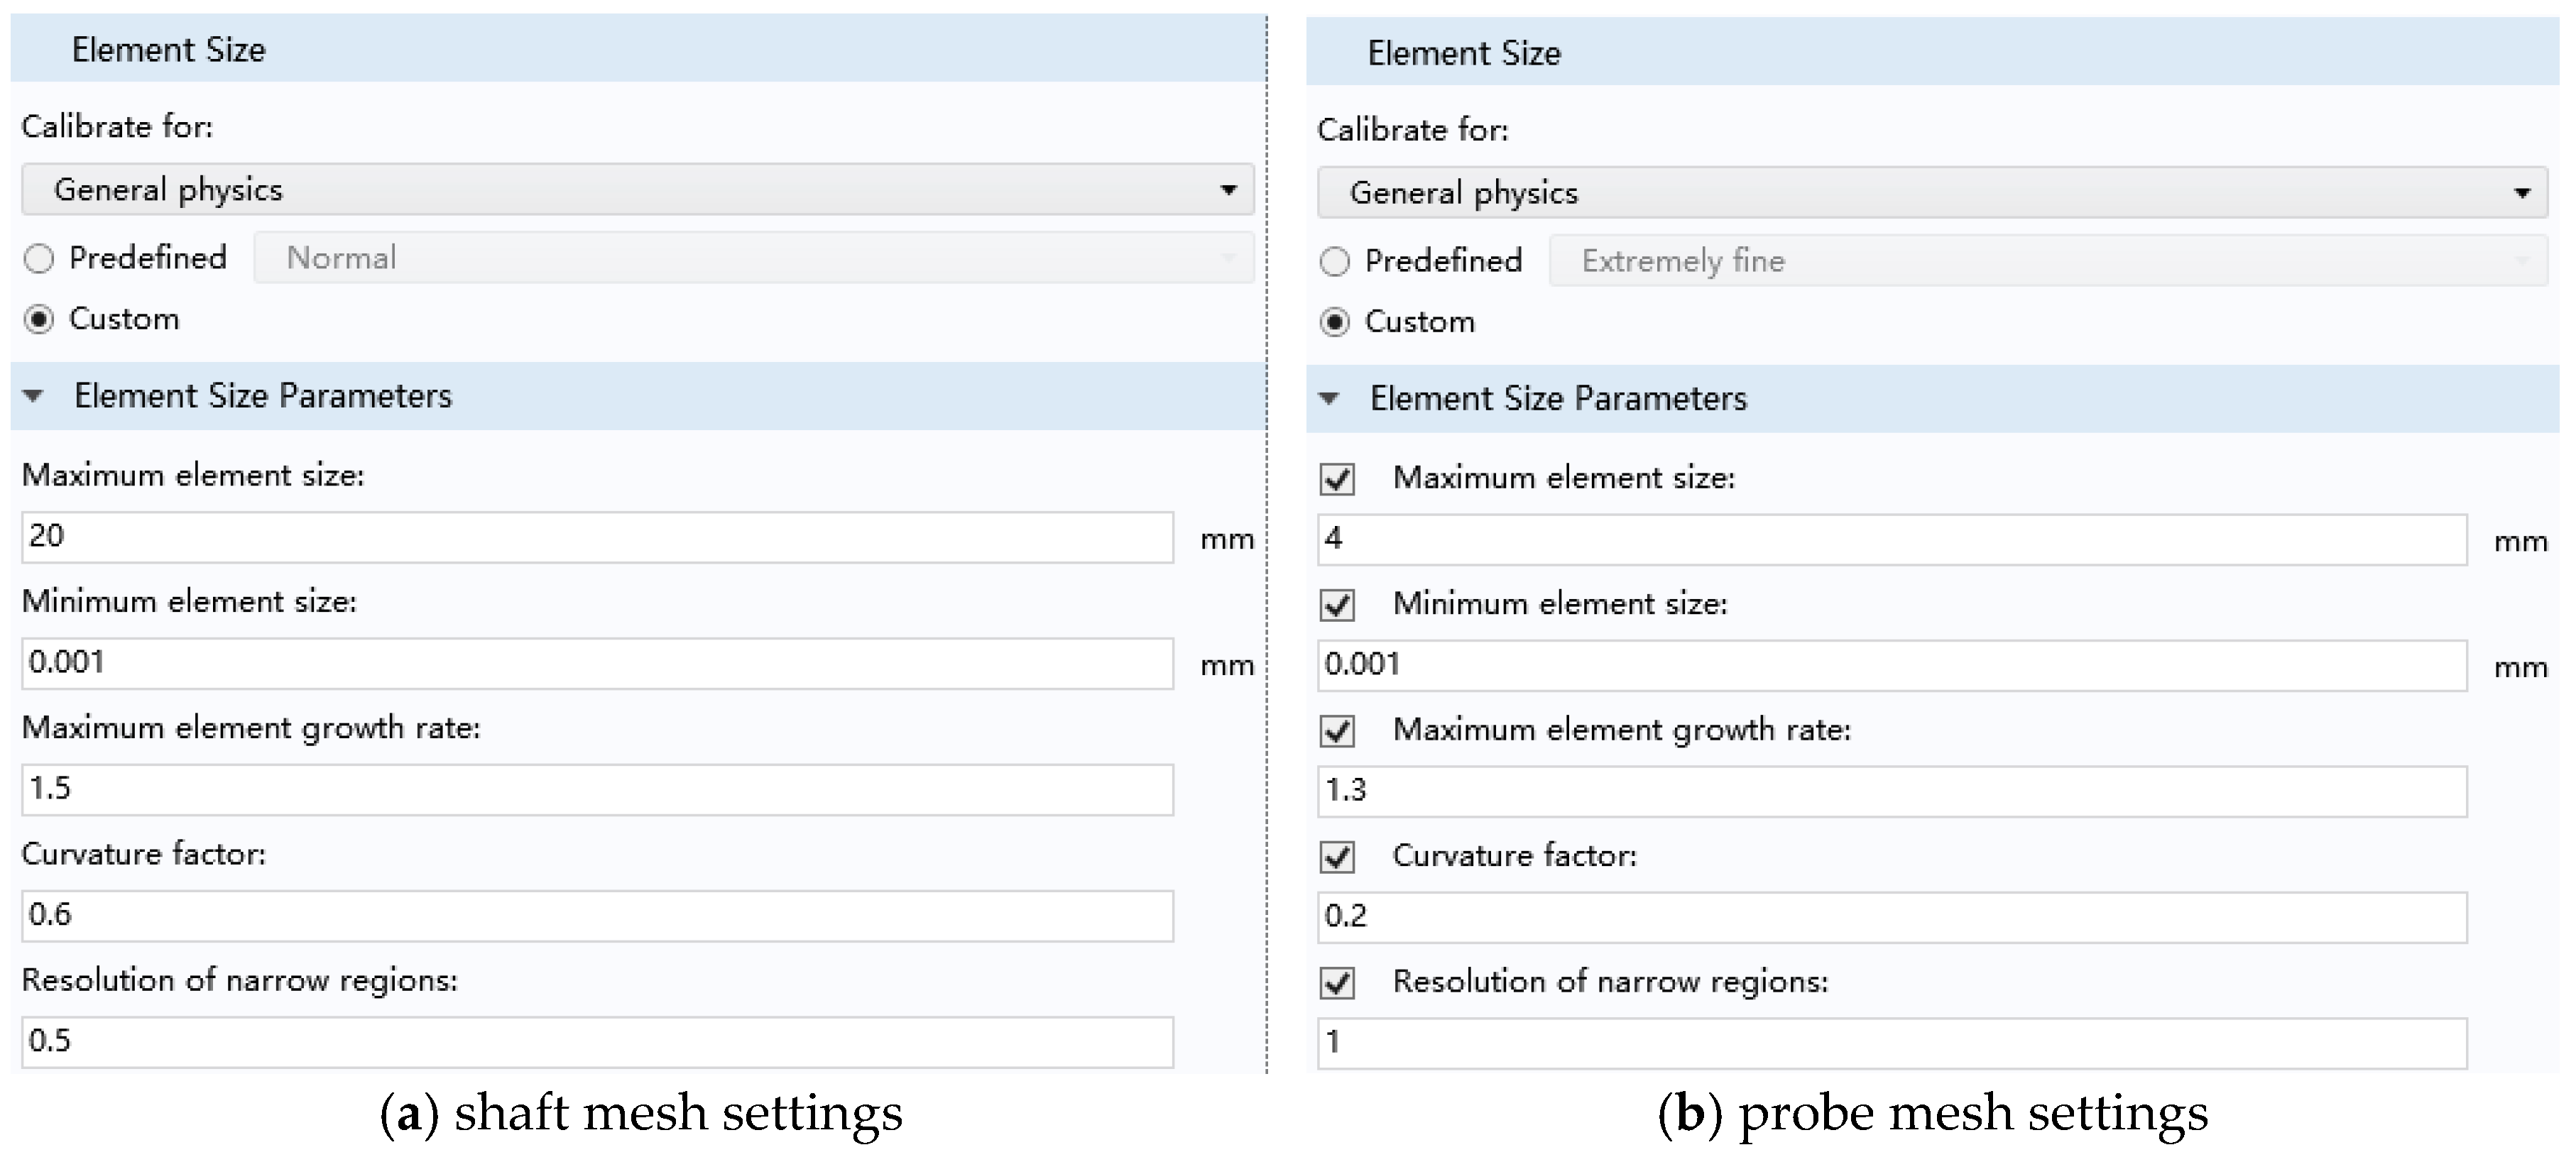
Task: Click probe Curvature factor field showing 0.2
Action: coord(1892,917)
